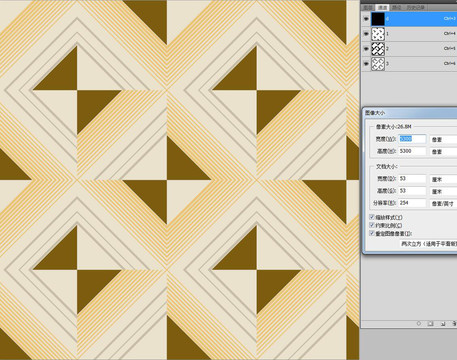Image resolution: width=457 pixels, height=360 pixels.
Task: Create new channel icon
Action: 443,323
